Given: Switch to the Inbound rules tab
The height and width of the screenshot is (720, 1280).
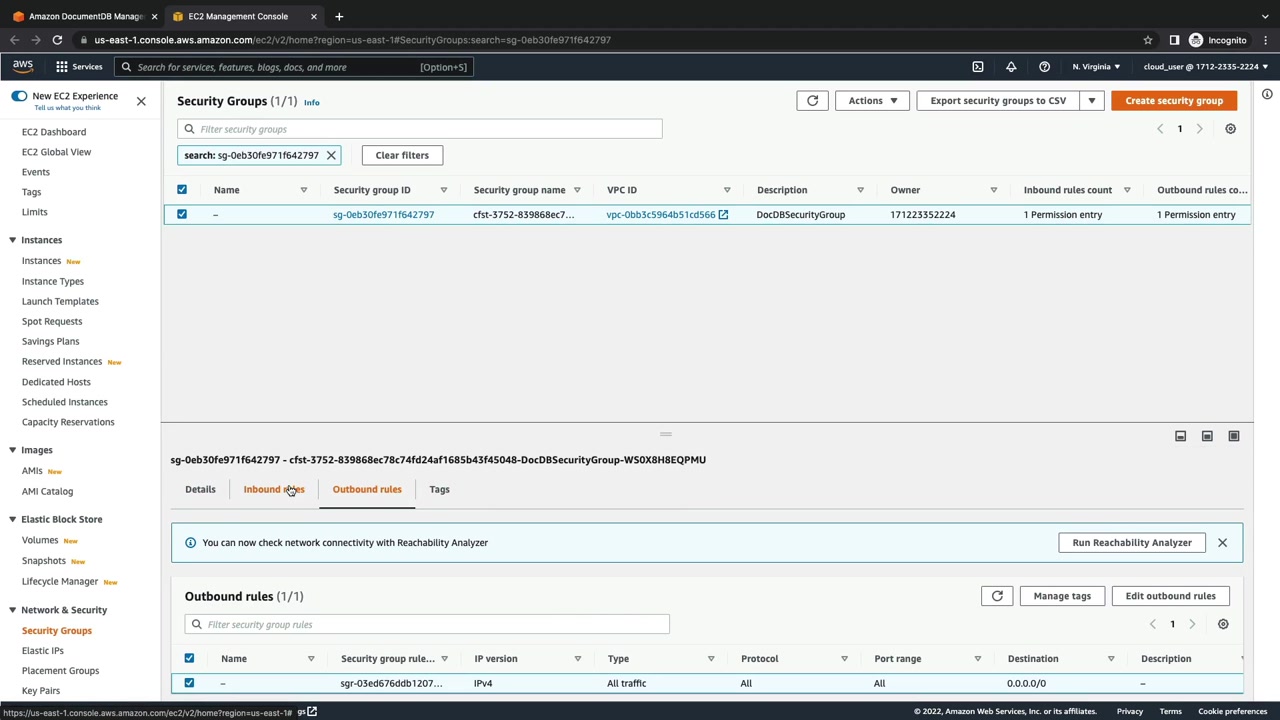Looking at the screenshot, I should (x=274, y=490).
